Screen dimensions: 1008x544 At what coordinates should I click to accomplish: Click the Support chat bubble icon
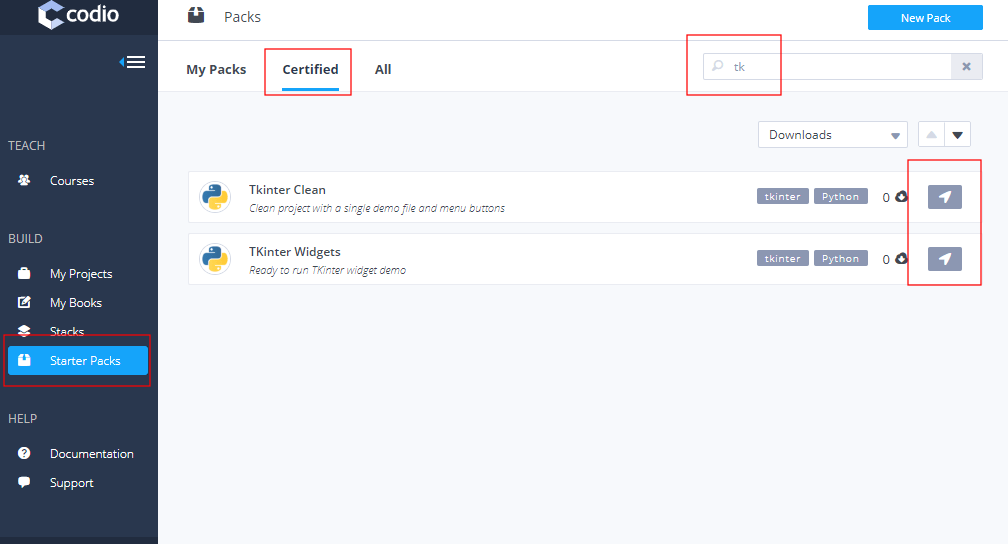(x=24, y=482)
